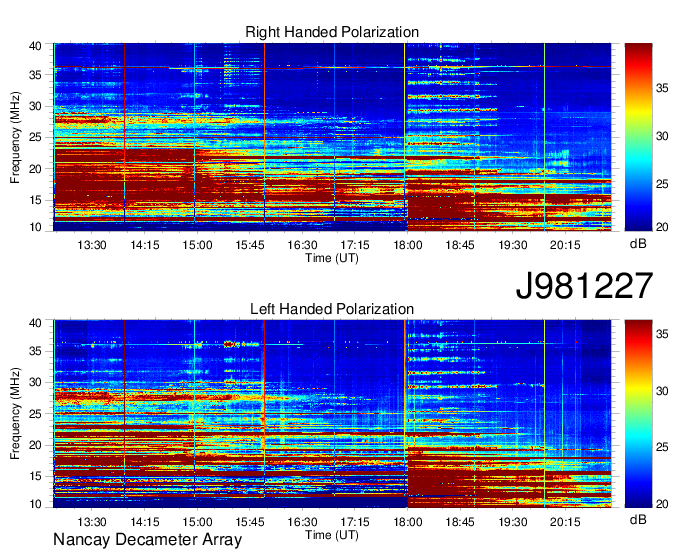Click the 40 MHz tick label on the bottom plot
Image resolution: width=680 pixels, height=552 pixels.
(x=35, y=323)
